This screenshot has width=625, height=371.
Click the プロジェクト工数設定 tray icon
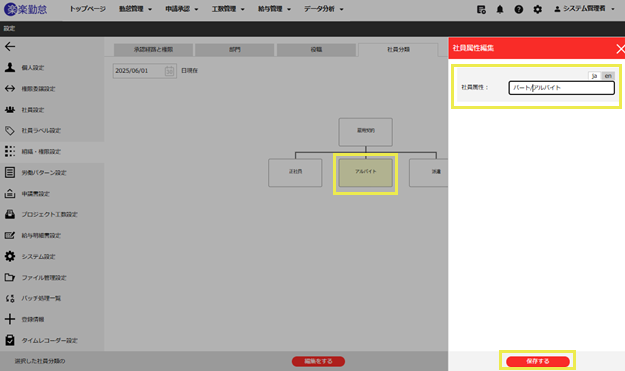[x=10, y=214]
